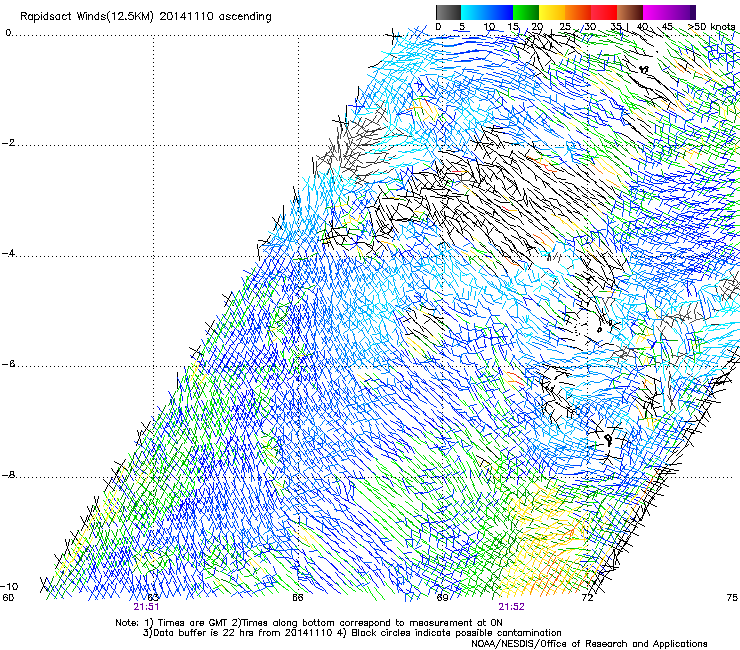Viewport: 740px width, 650px height.
Task: Click the green 15-20 knots color segment
Action: pos(526,12)
